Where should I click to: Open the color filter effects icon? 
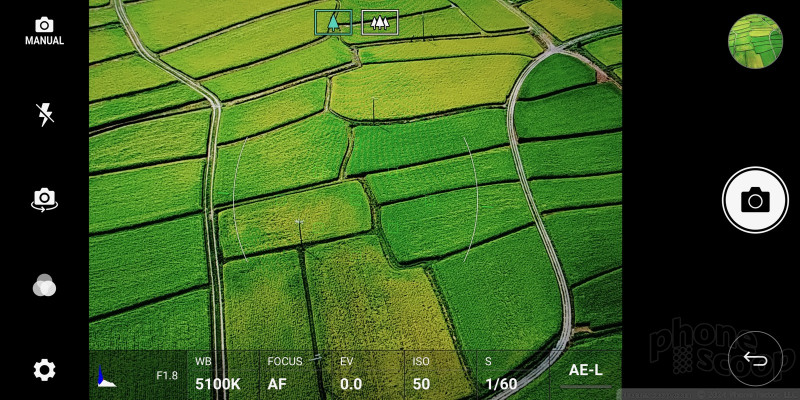tap(44, 285)
